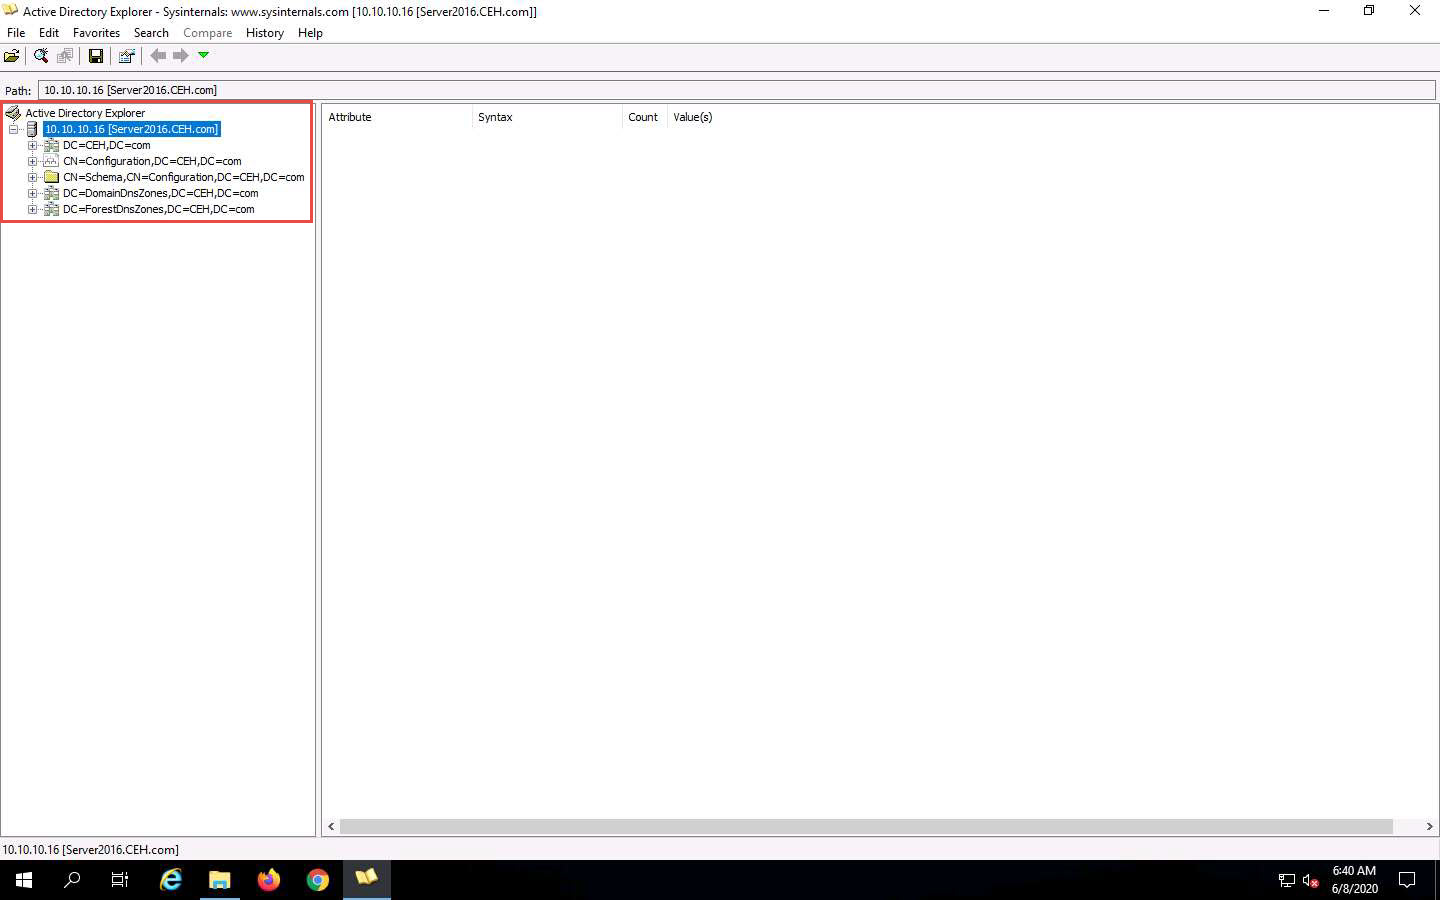1440x900 pixels.
Task: Click the Attribute column header
Action: pos(397,117)
